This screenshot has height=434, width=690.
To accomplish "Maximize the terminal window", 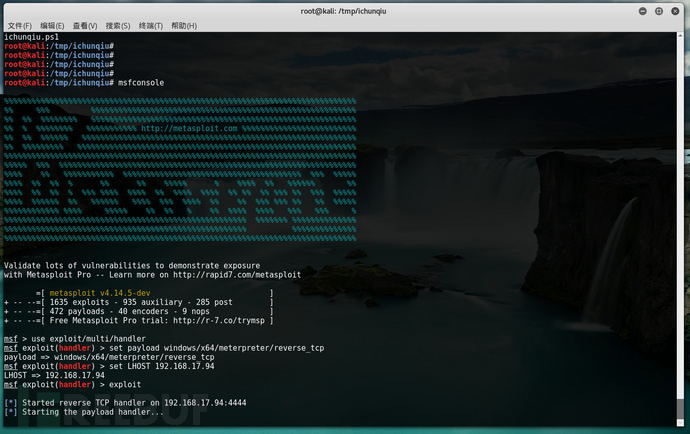I will coord(659,11).
